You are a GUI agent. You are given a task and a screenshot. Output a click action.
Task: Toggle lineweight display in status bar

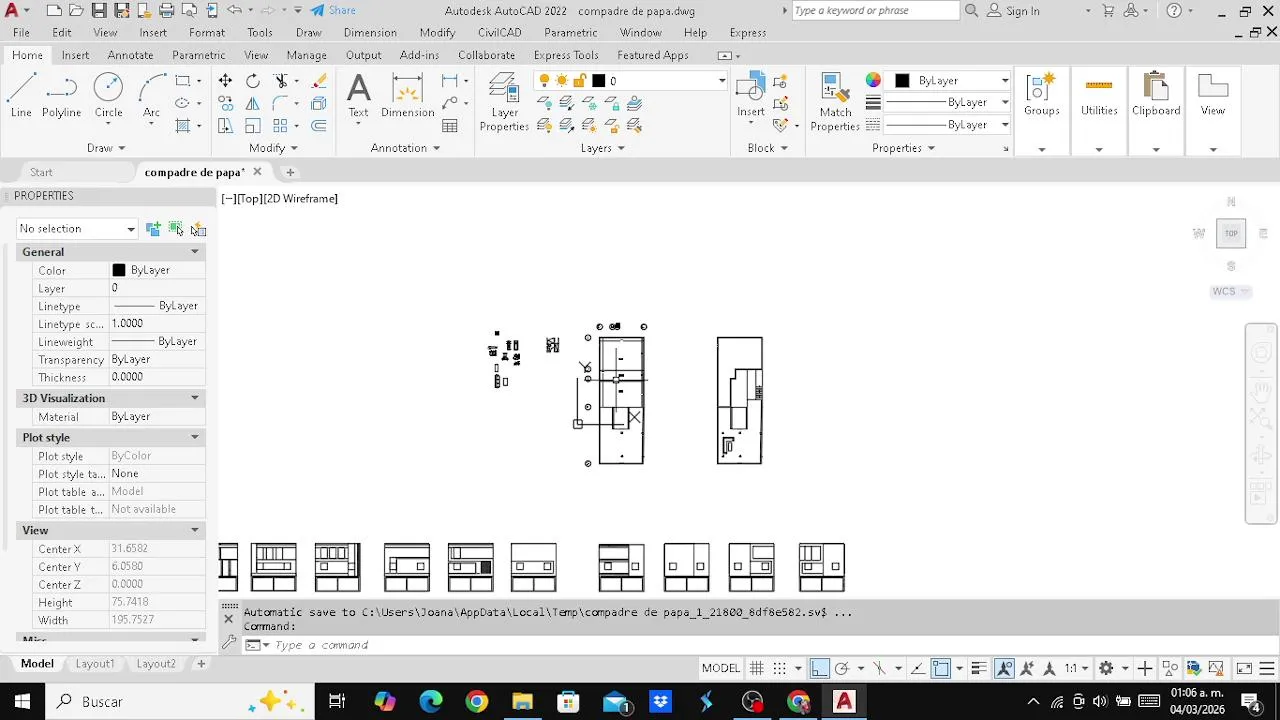pos(979,668)
